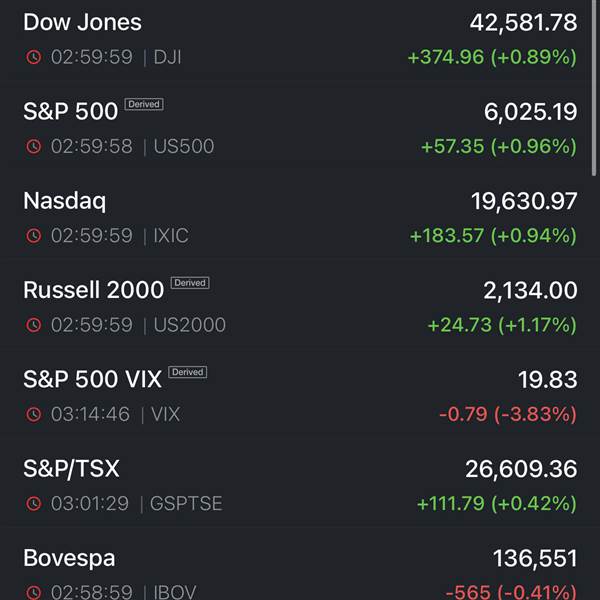Click the Russell 2000 price 2,134.00
Screen dimensions: 600x600
click(530, 290)
